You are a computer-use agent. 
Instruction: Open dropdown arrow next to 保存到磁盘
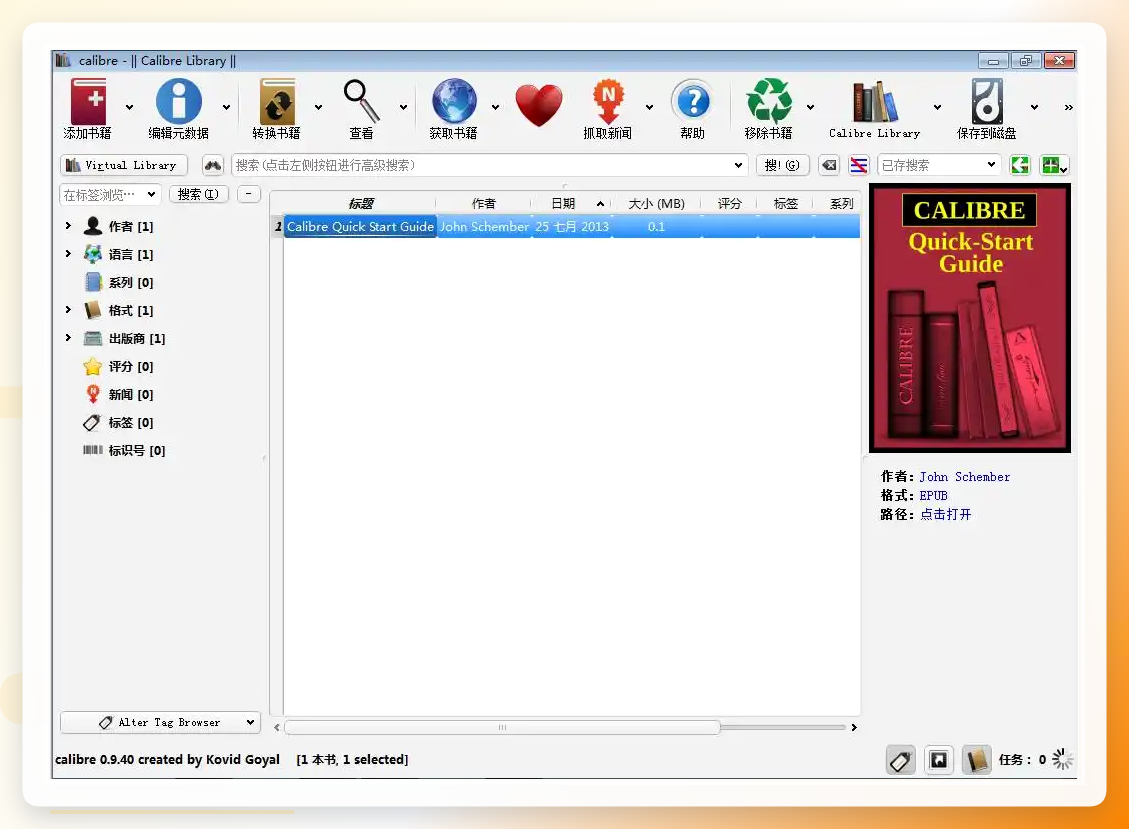(1035, 107)
